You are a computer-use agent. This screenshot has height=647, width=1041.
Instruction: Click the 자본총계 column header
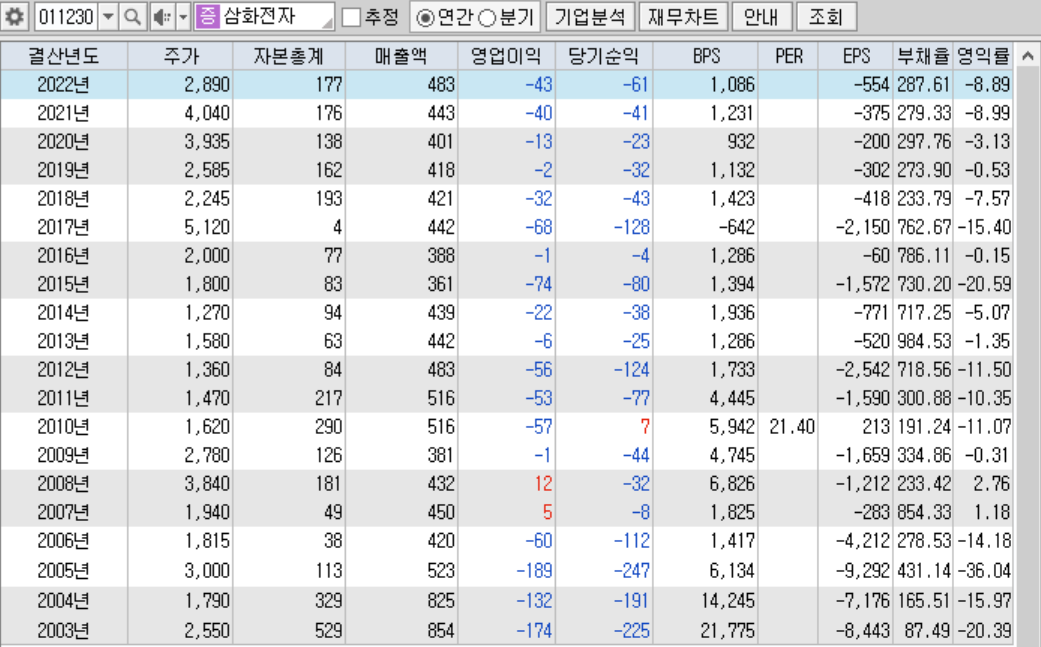click(289, 56)
